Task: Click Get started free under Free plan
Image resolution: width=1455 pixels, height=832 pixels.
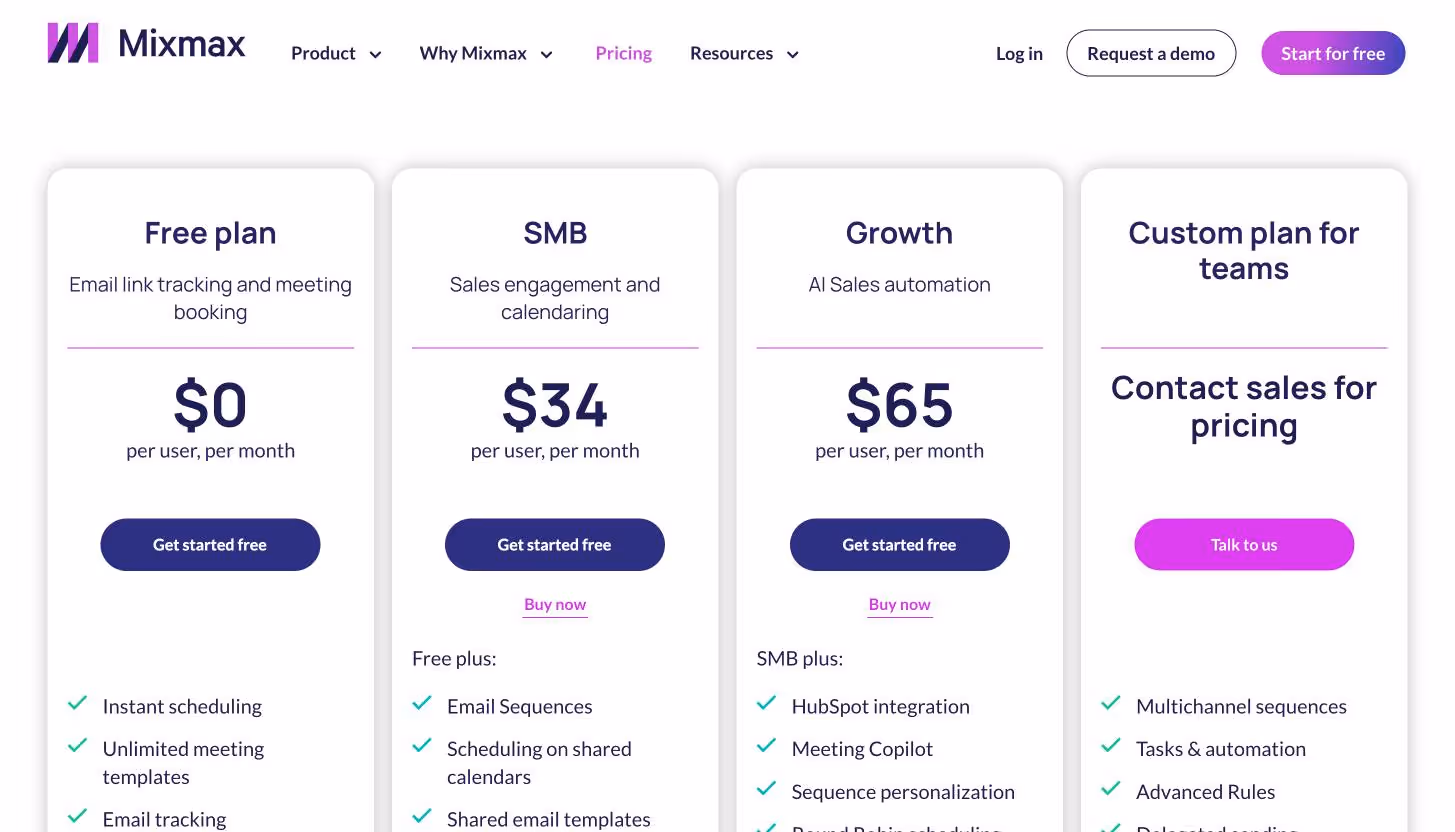Action: (x=210, y=544)
